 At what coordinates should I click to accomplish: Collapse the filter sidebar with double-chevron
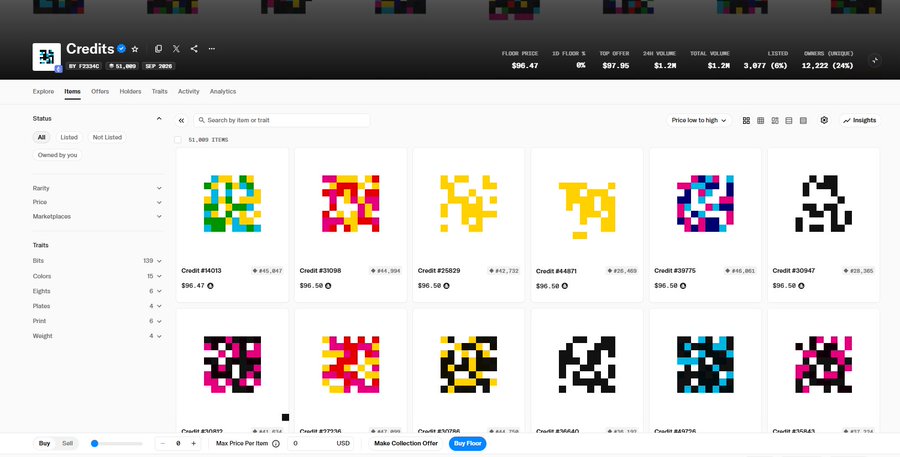click(x=181, y=121)
